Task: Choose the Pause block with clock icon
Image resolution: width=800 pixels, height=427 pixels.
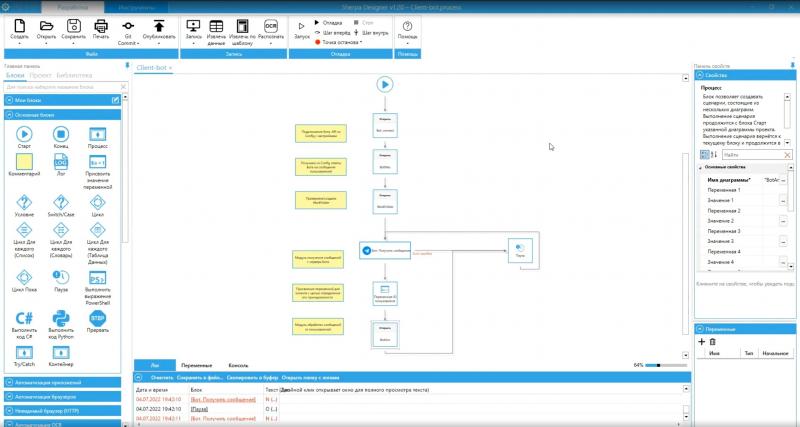Action: pos(61,277)
